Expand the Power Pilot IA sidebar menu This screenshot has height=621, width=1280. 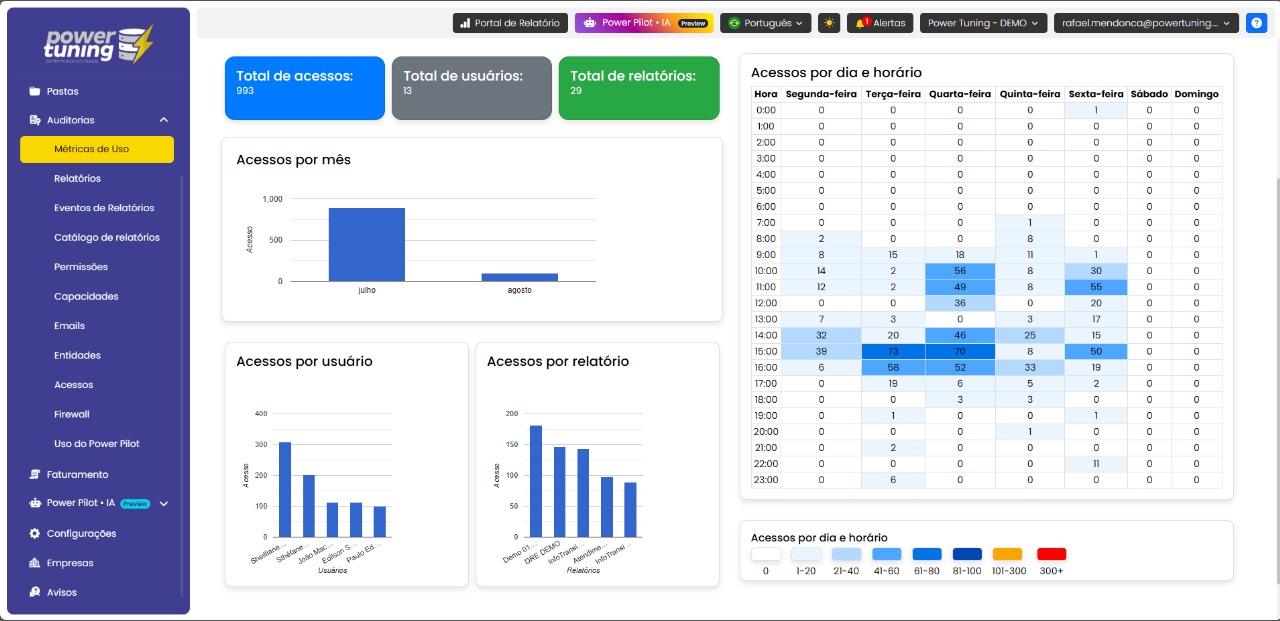click(164, 504)
